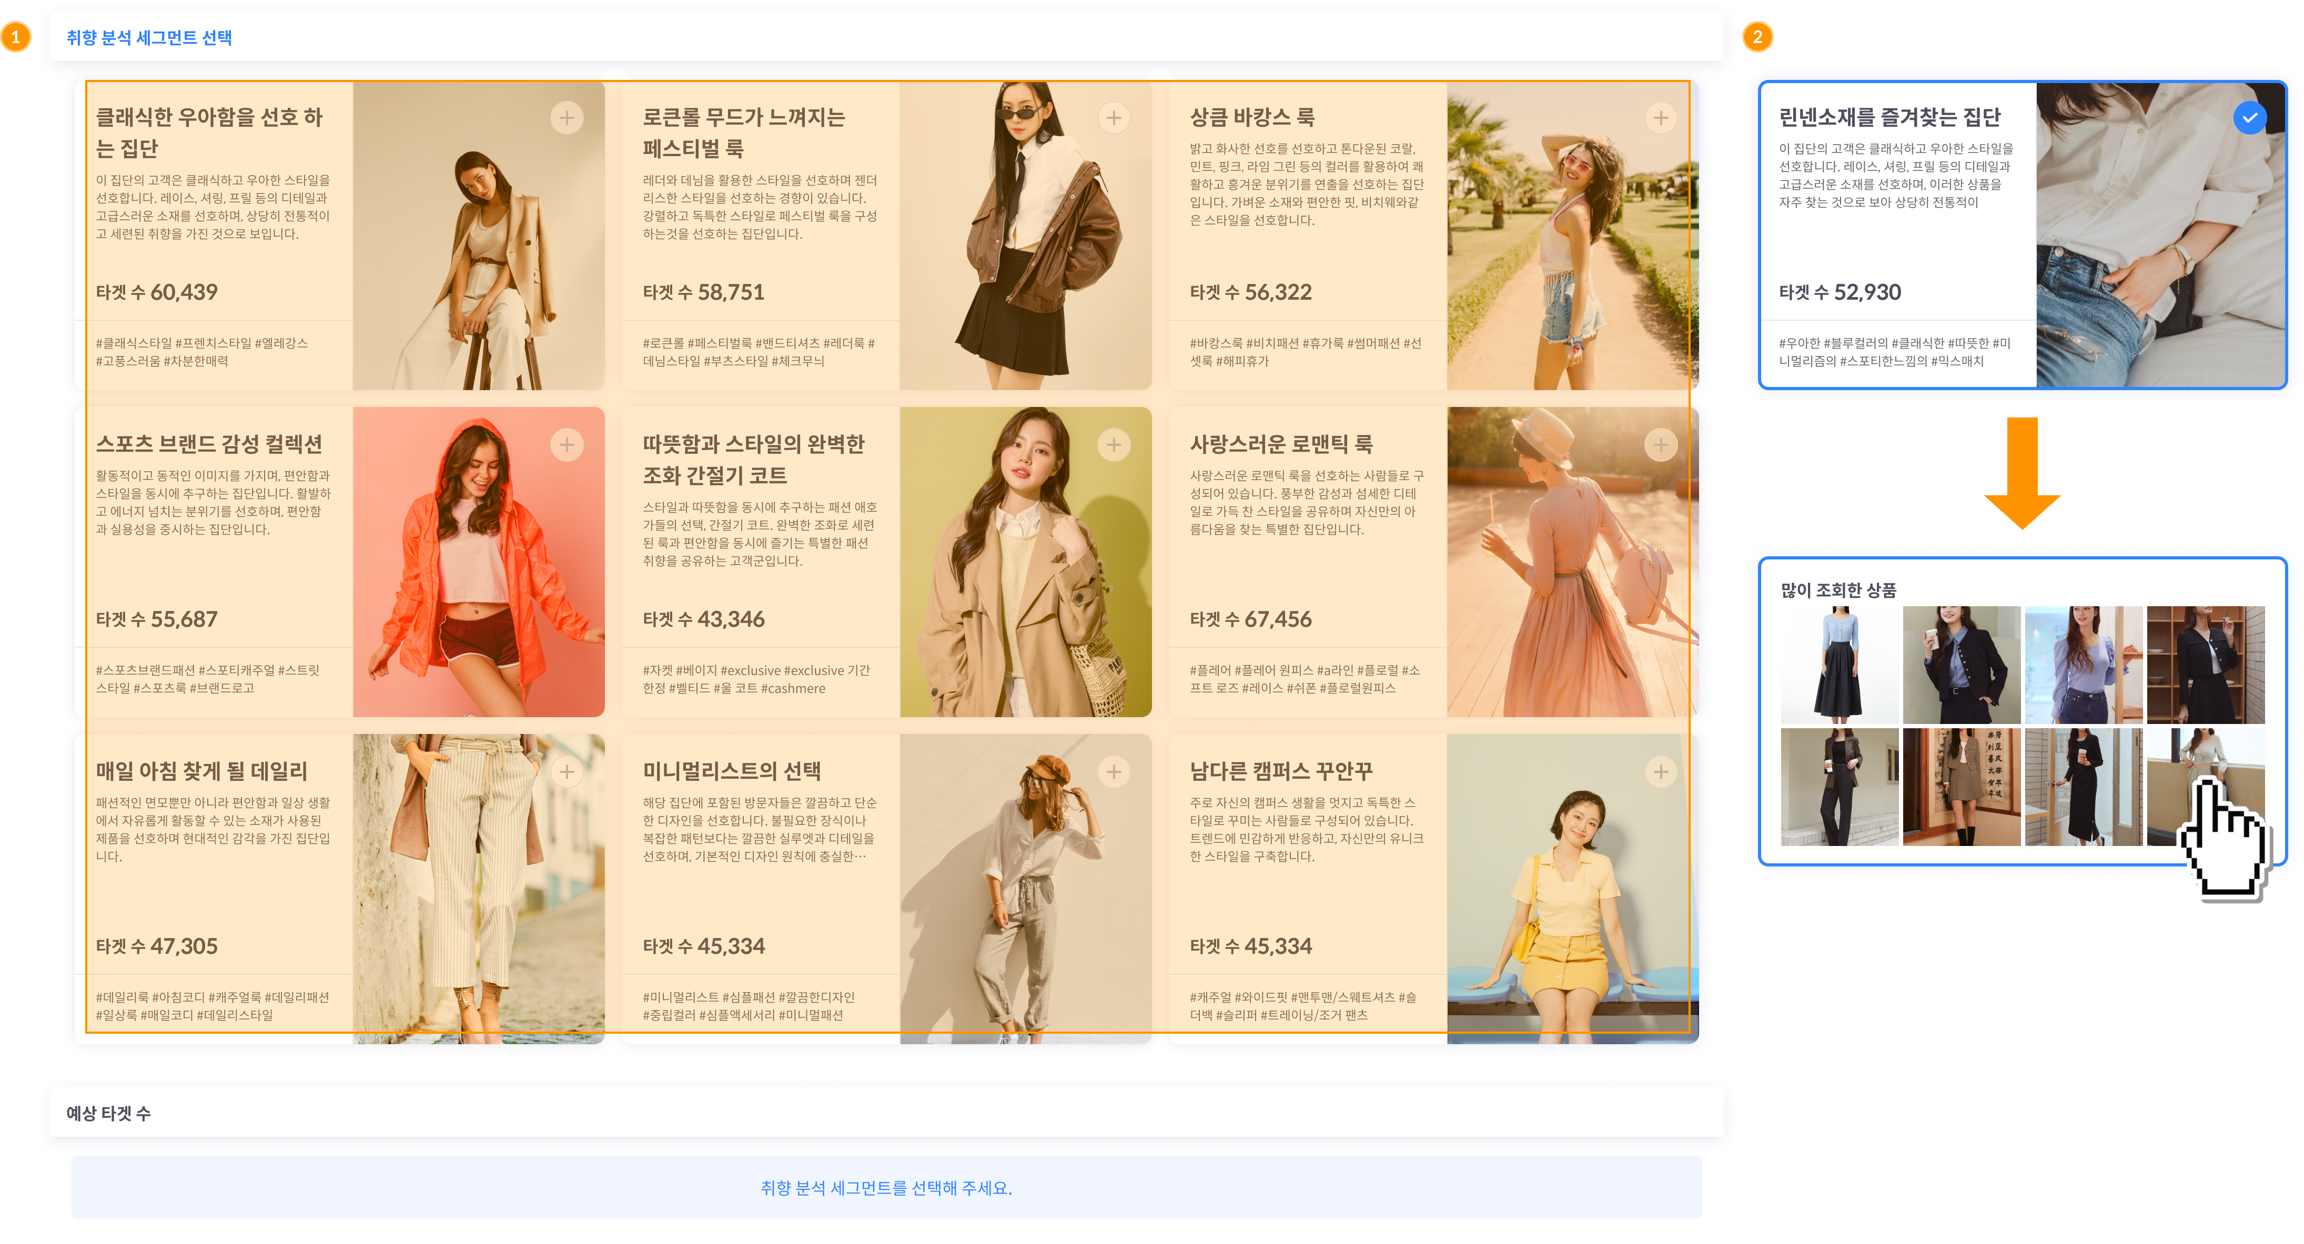This screenshot has width=2304, height=1244.
Task: Add the 미니멀리스트의 선택 segment
Action: coord(1114,772)
